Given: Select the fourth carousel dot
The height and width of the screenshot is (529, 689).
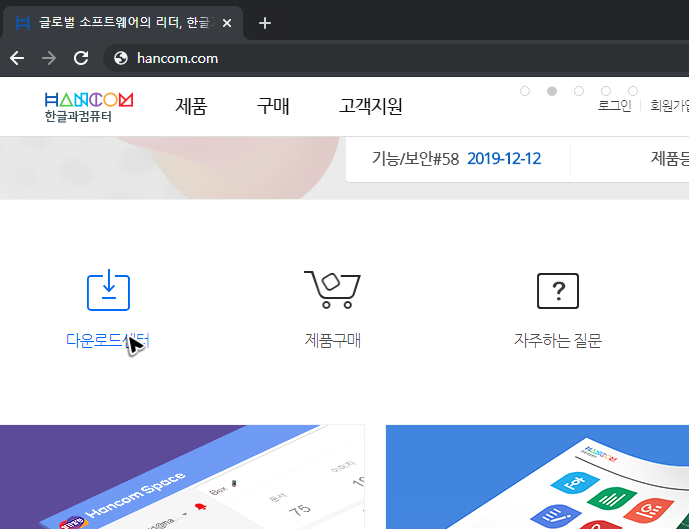Looking at the screenshot, I should (x=606, y=91).
